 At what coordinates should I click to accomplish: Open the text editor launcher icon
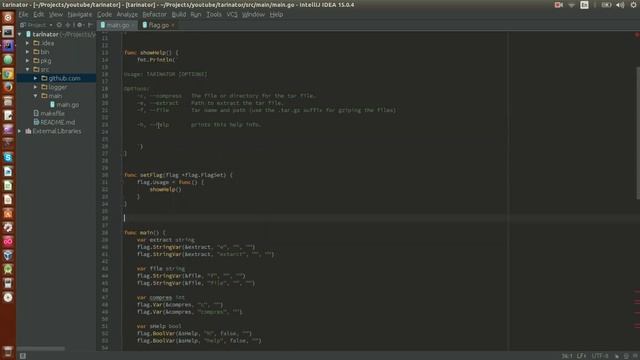tap(8, 116)
